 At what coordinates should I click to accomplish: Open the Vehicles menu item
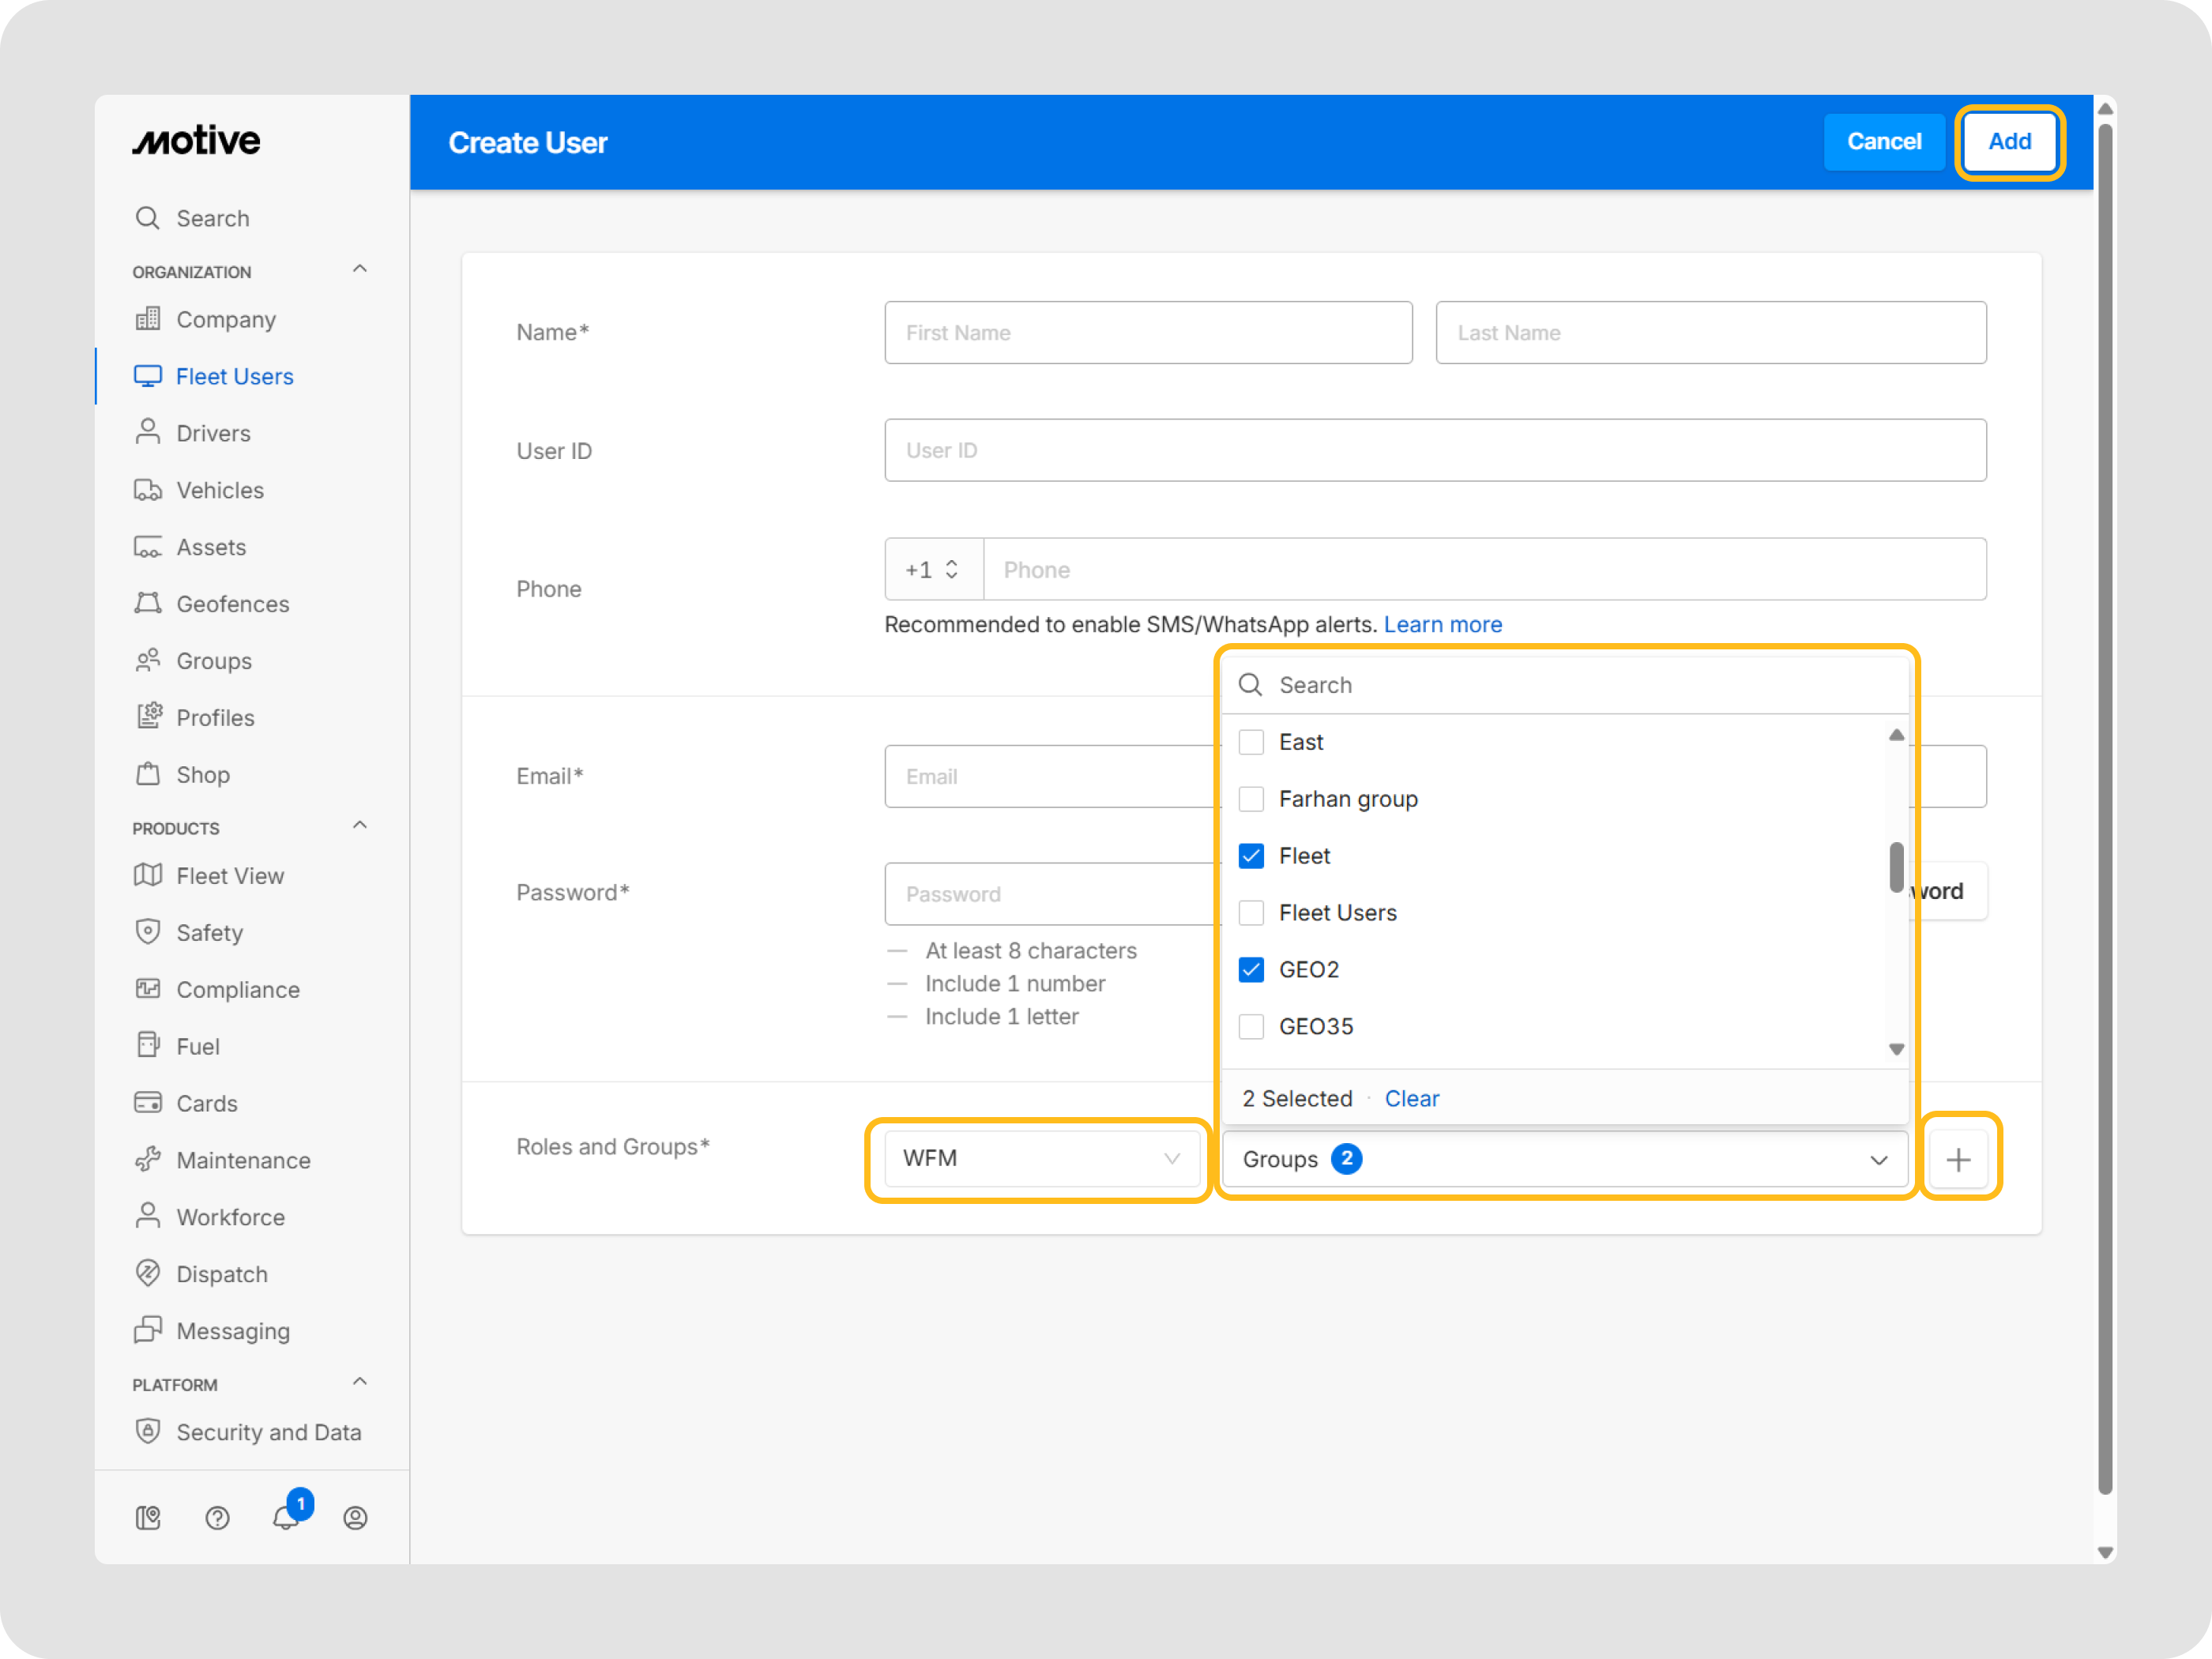(219, 490)
